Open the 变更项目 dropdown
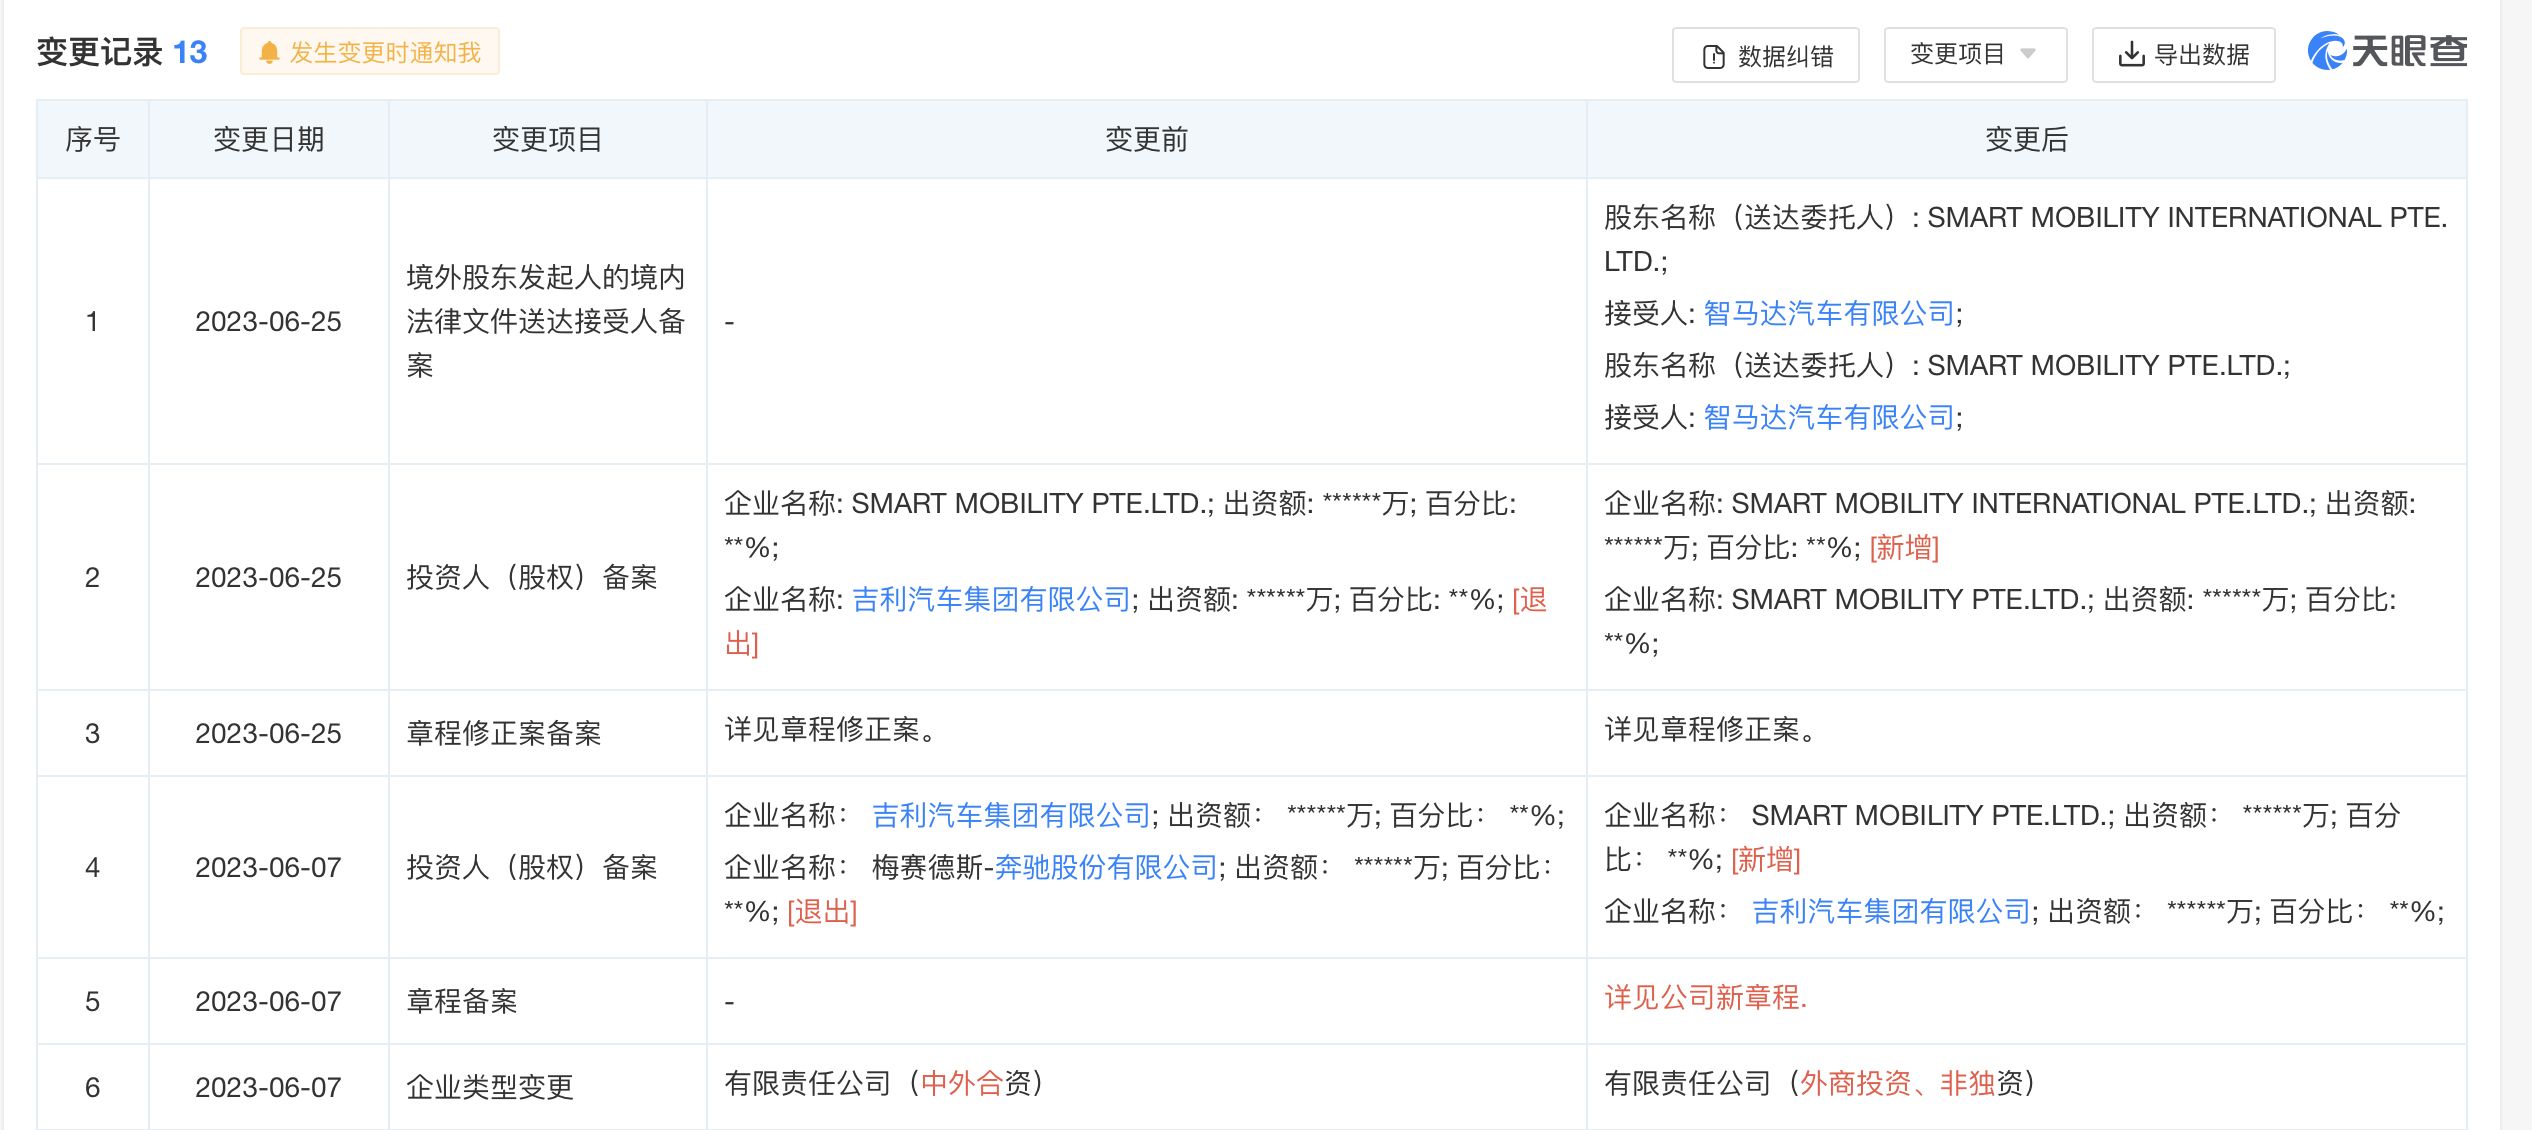The width and height of the screenshot is (2532, 1130). point(1975,54)
